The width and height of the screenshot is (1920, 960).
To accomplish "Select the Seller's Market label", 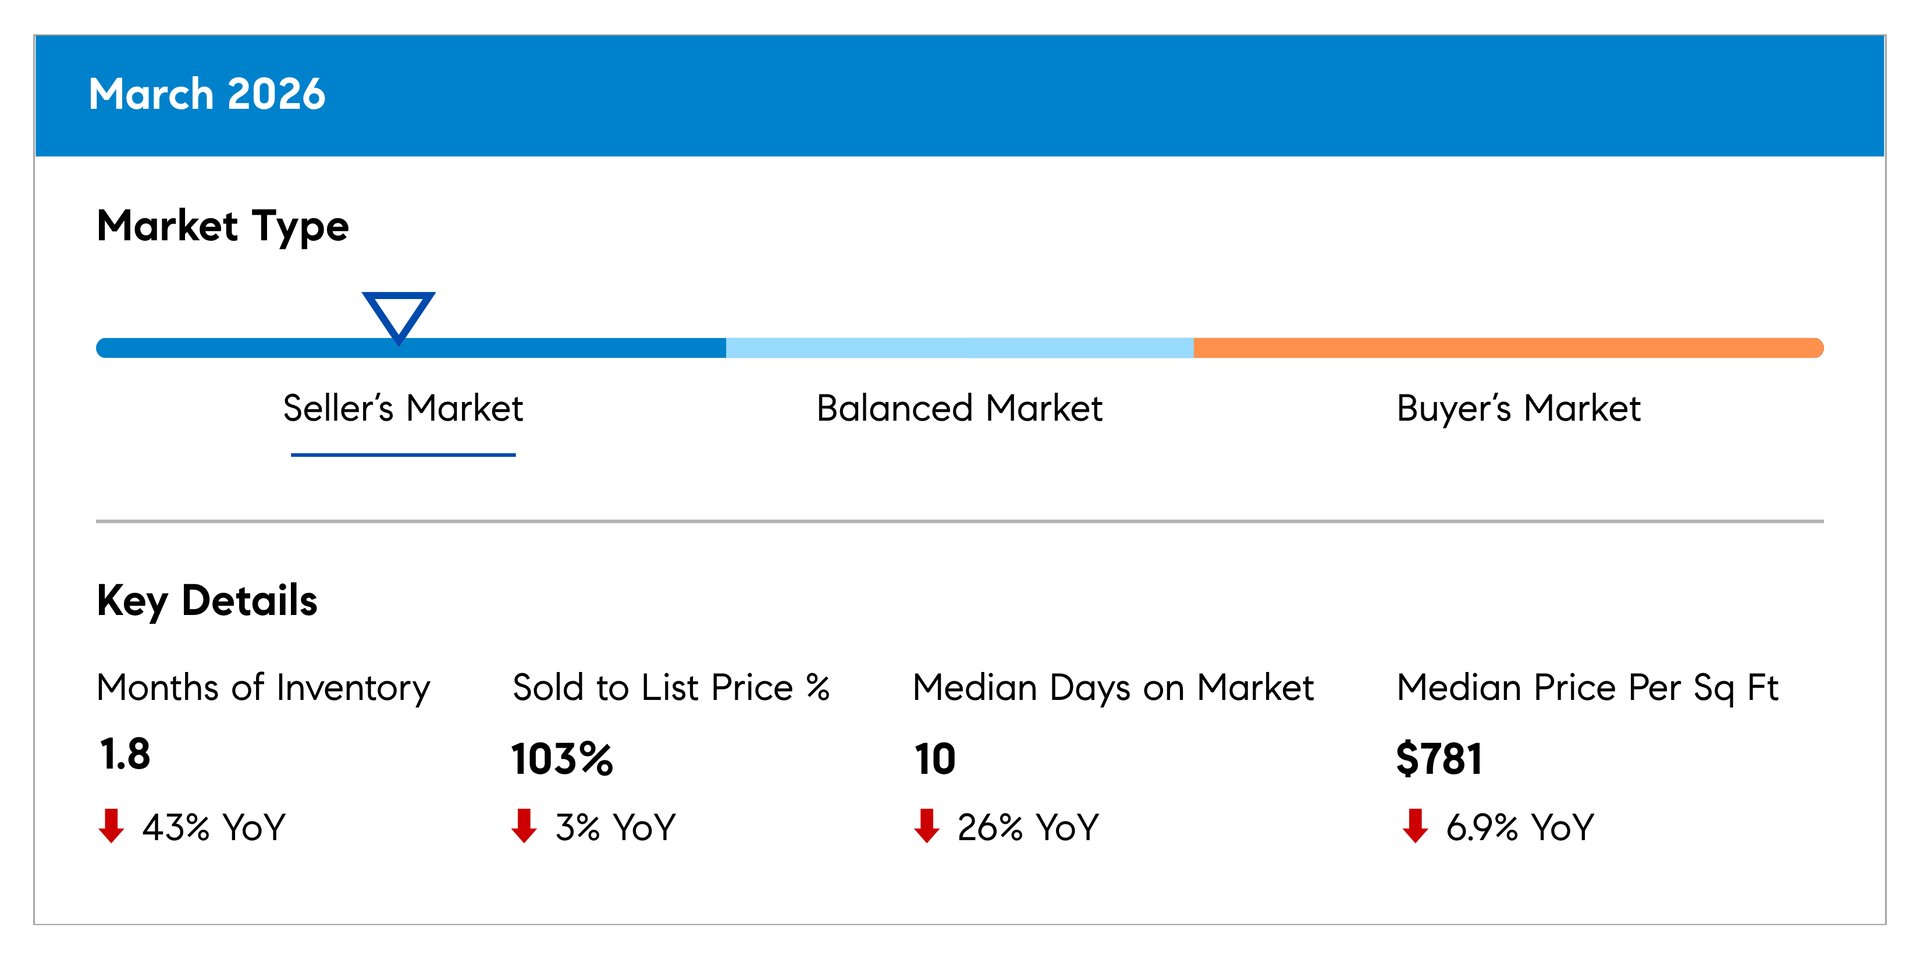I will tap(403, 408).
